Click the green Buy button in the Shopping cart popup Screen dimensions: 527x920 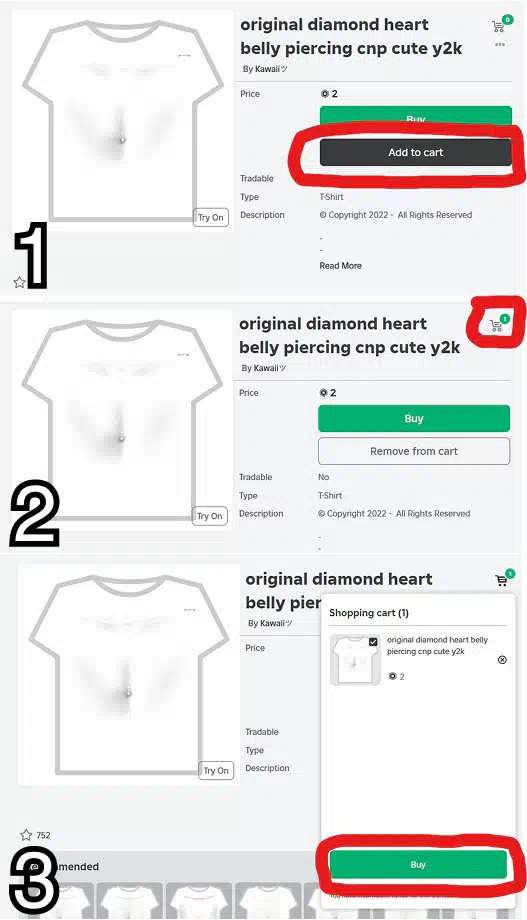418,865
